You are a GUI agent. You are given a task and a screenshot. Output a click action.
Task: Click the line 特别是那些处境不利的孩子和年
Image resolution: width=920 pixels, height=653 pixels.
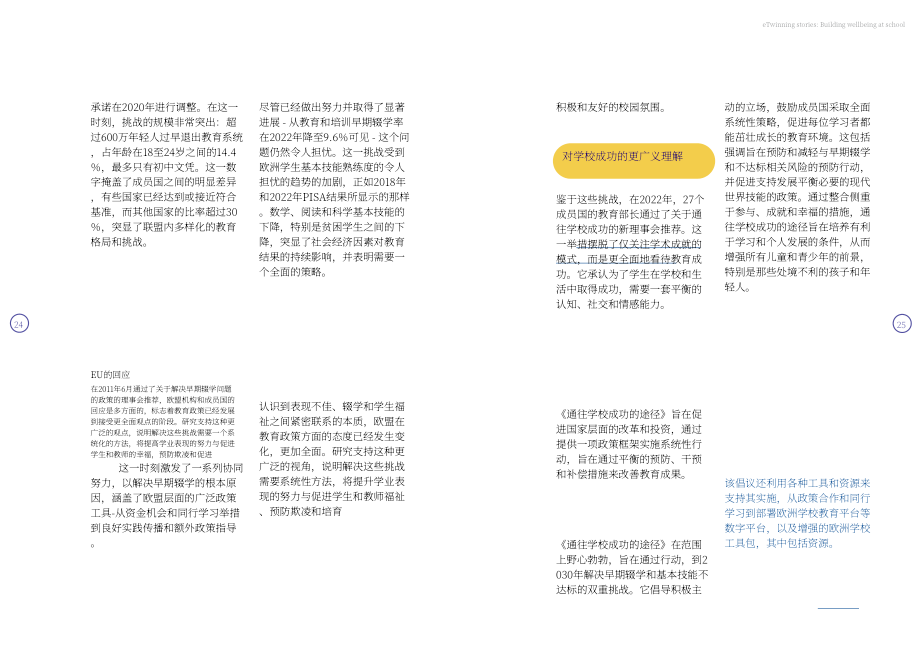click(797, 272)
